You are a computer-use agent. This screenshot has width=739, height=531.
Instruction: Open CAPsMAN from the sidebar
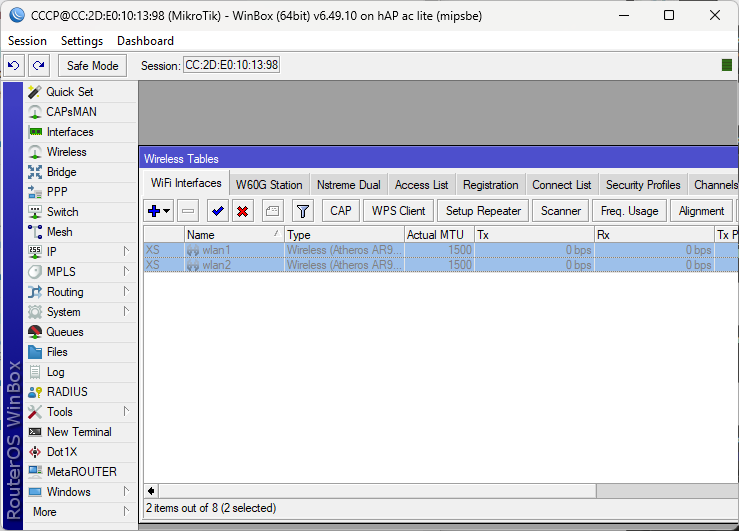point(81,112)
